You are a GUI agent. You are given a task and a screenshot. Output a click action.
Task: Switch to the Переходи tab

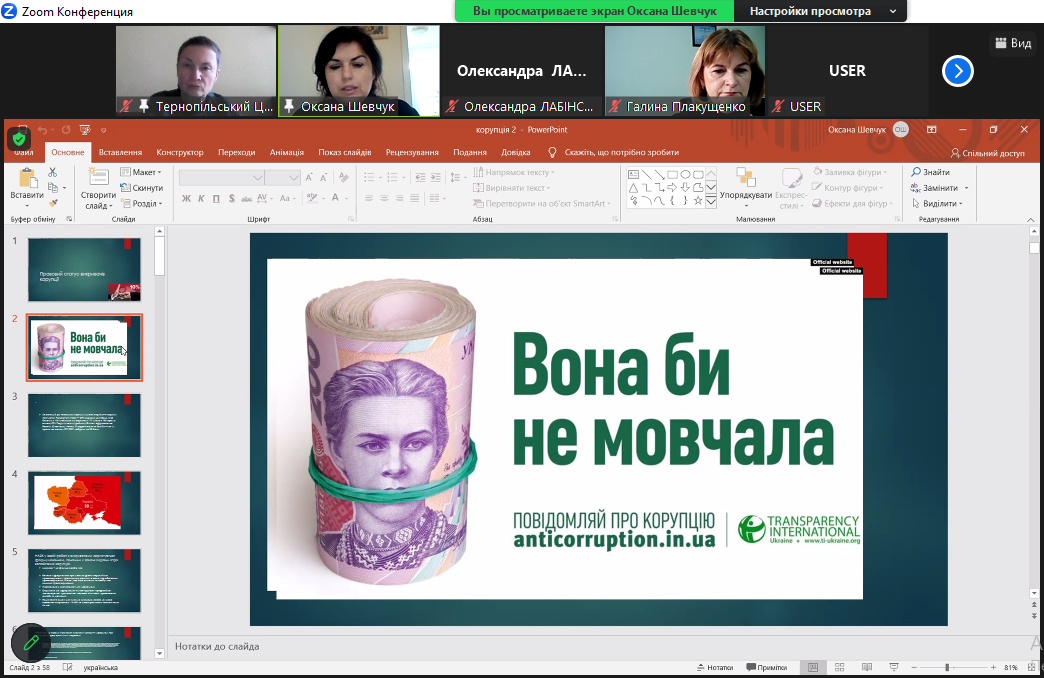coord(236,153)
